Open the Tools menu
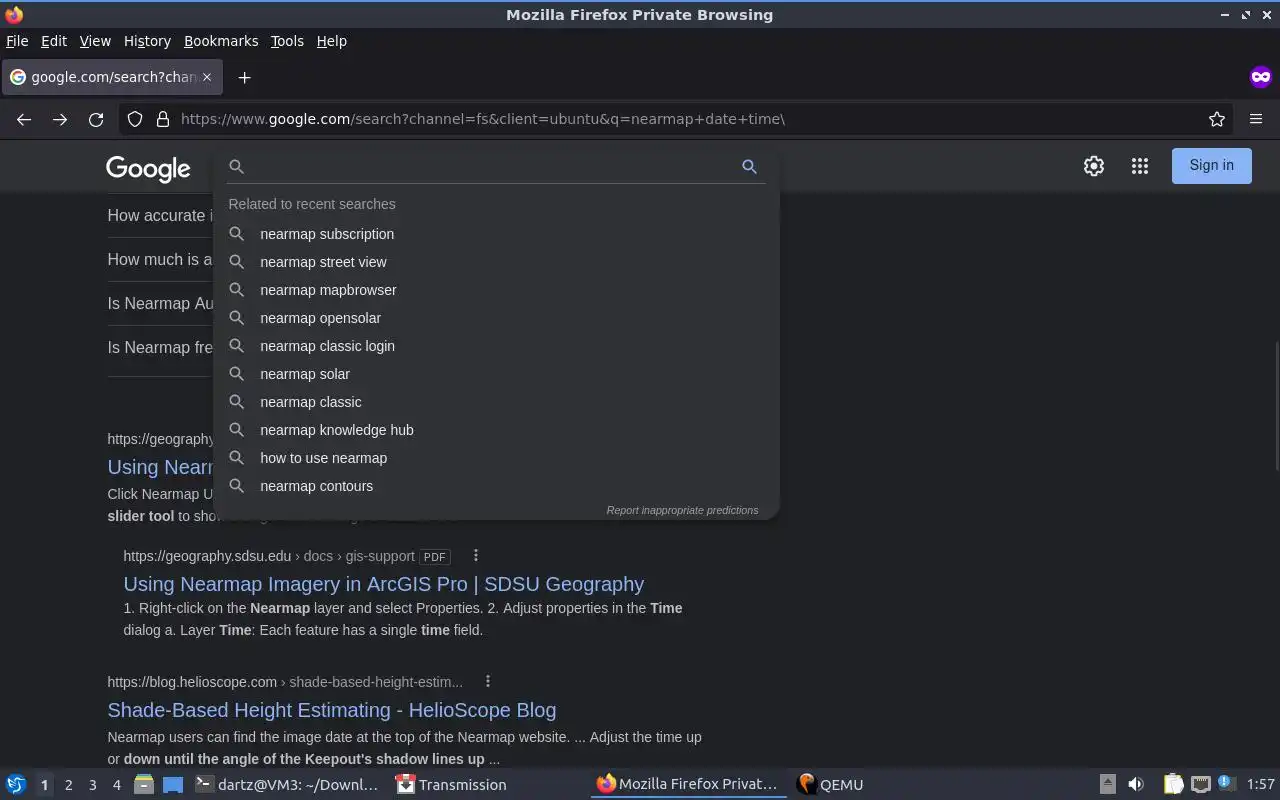 point(287,41)
